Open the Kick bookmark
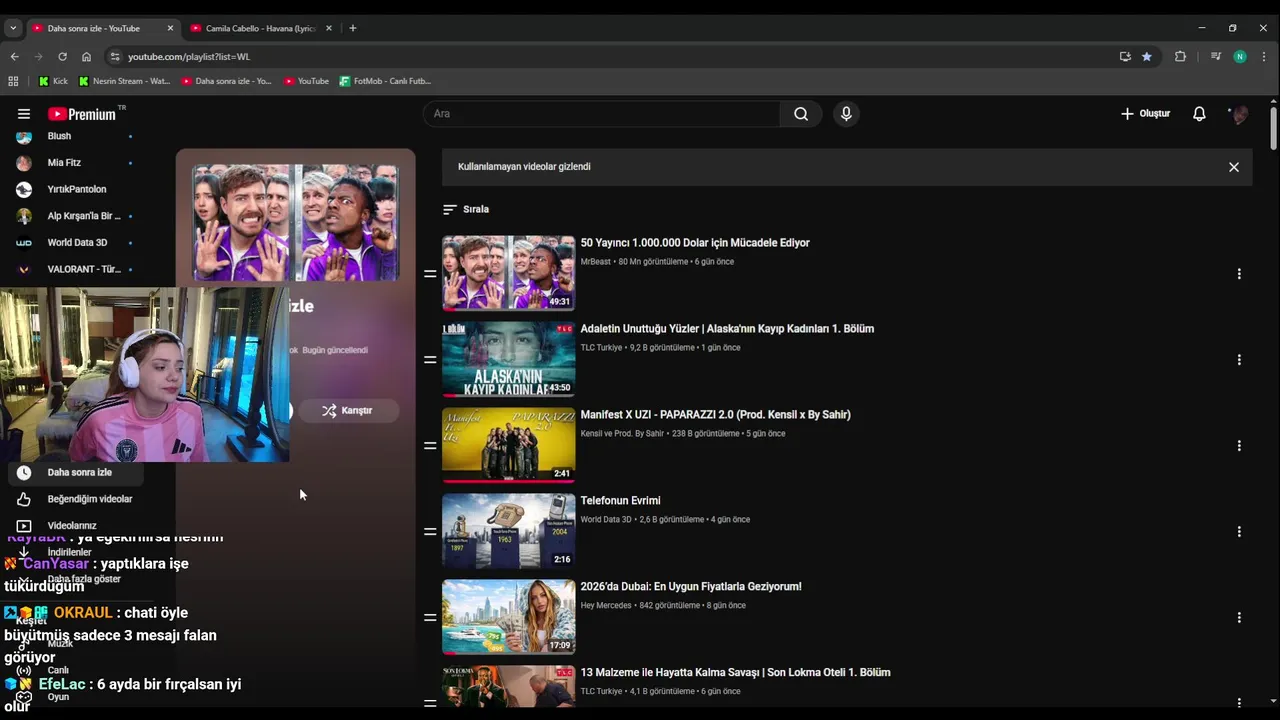Image resolution: width=1280 pixels, height=720 pixels. 54,81
